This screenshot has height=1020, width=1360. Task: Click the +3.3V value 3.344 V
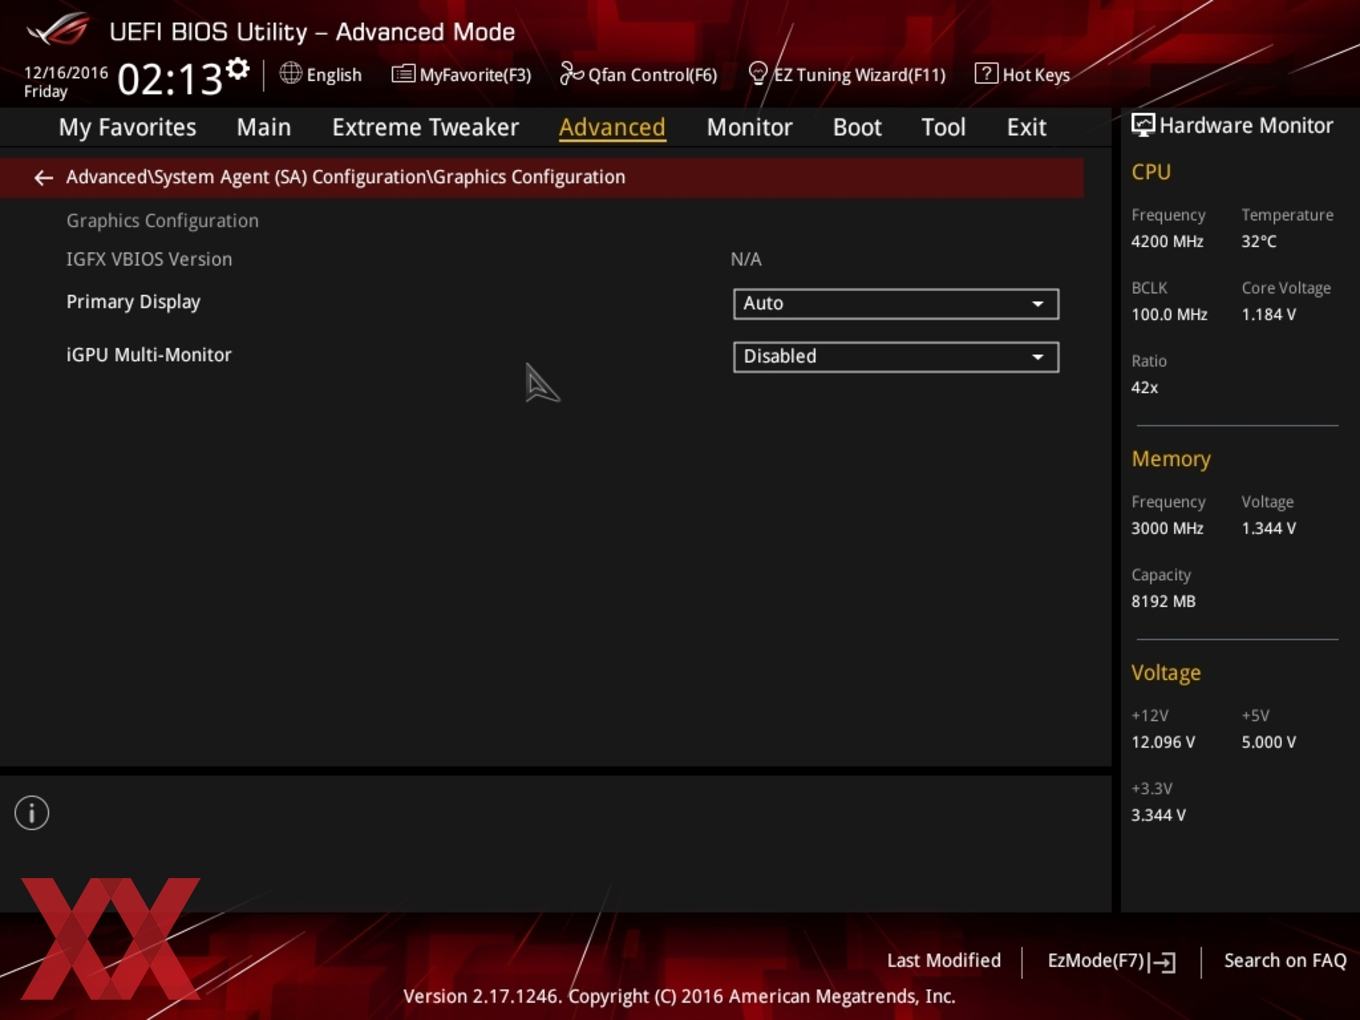1158,815
